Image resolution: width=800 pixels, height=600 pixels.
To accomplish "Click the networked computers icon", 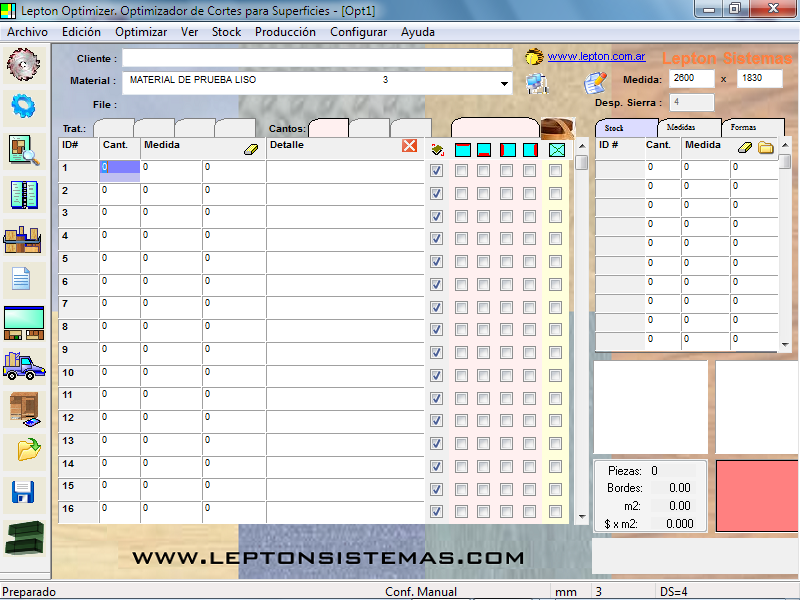I will tap(537, 84).
